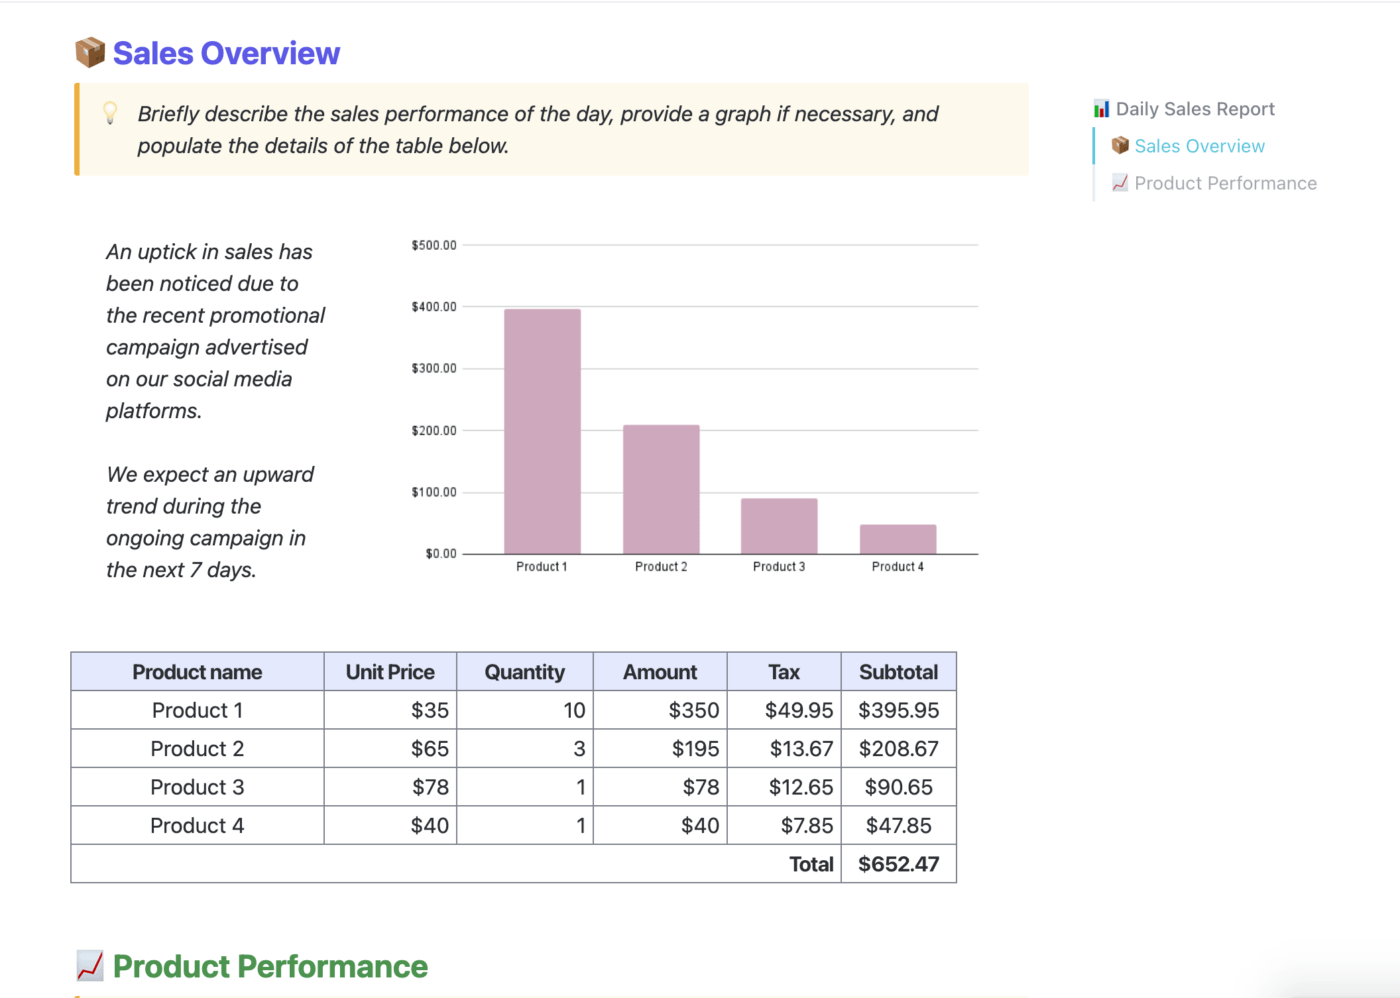Click the package icon in the outline sidebar
Viewport: 1400px width, 998px height.
(1120, 146)
